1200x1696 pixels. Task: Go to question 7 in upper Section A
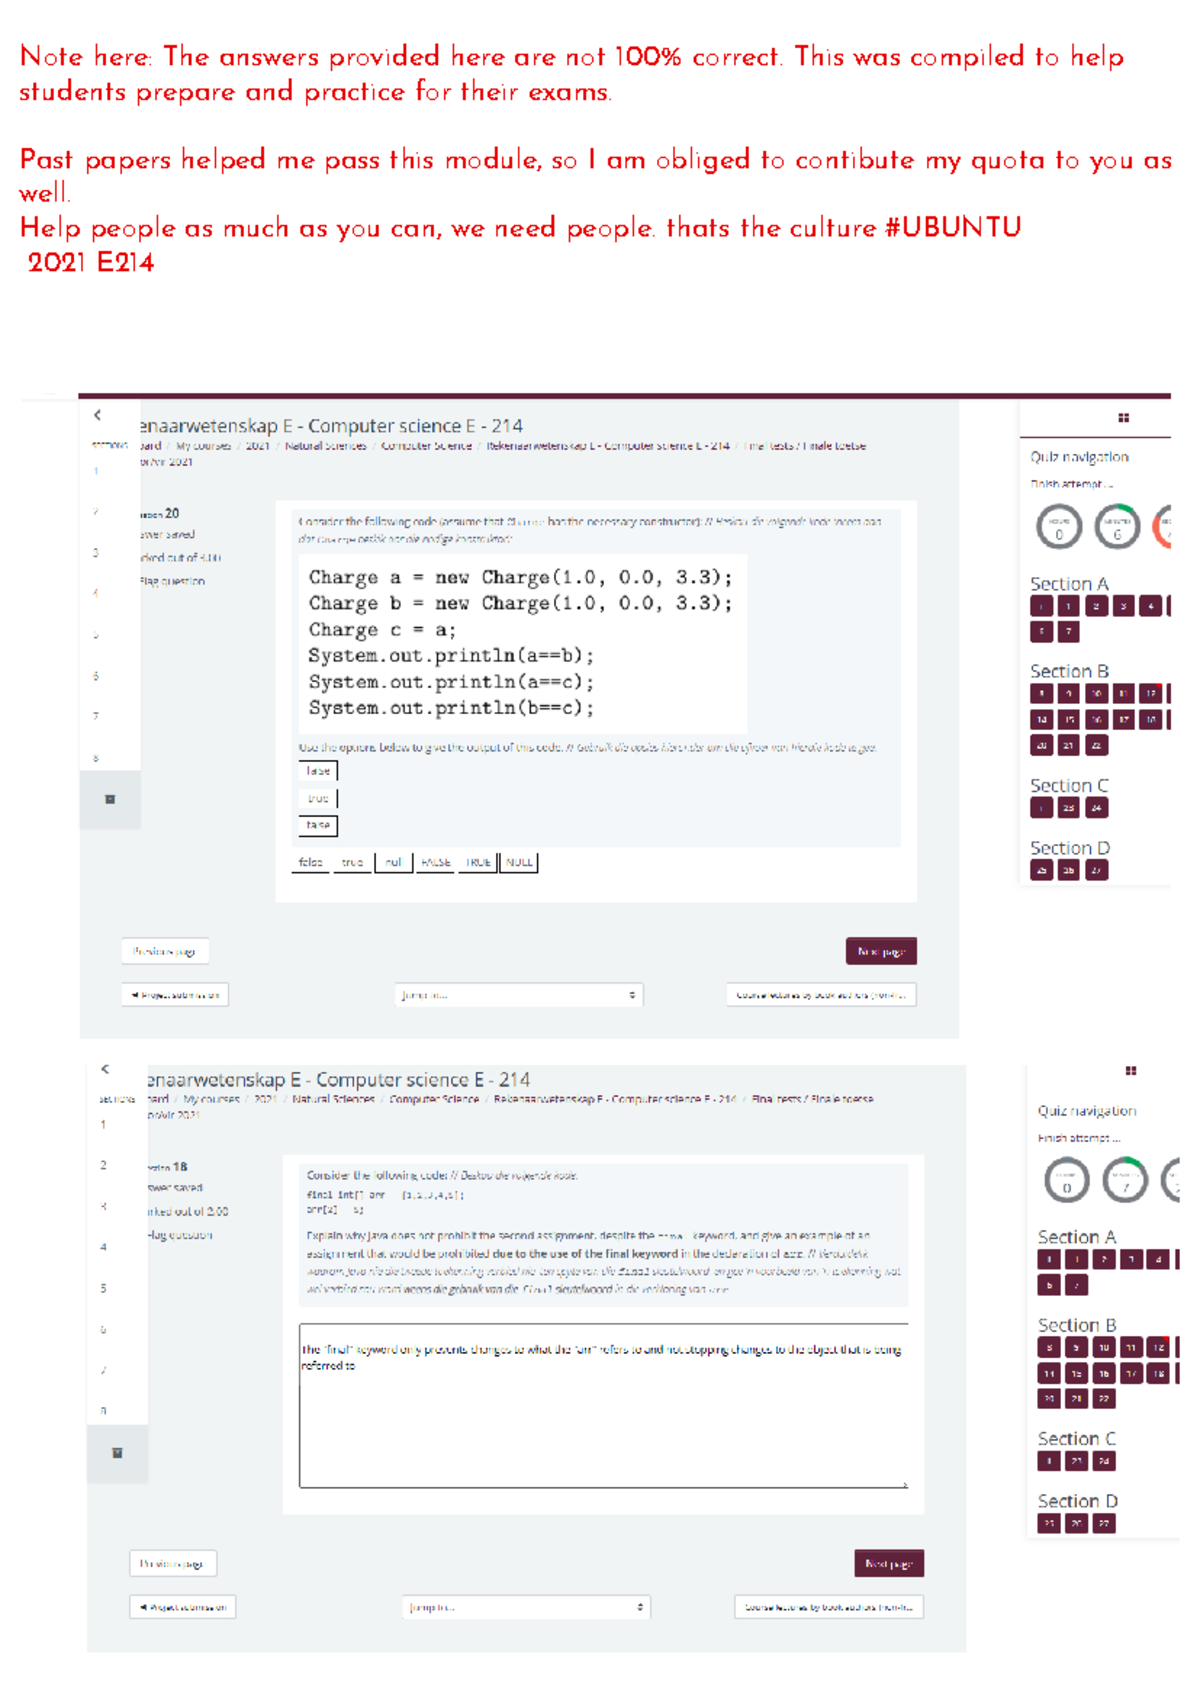pyautogui.click(x=1069, y=632)
